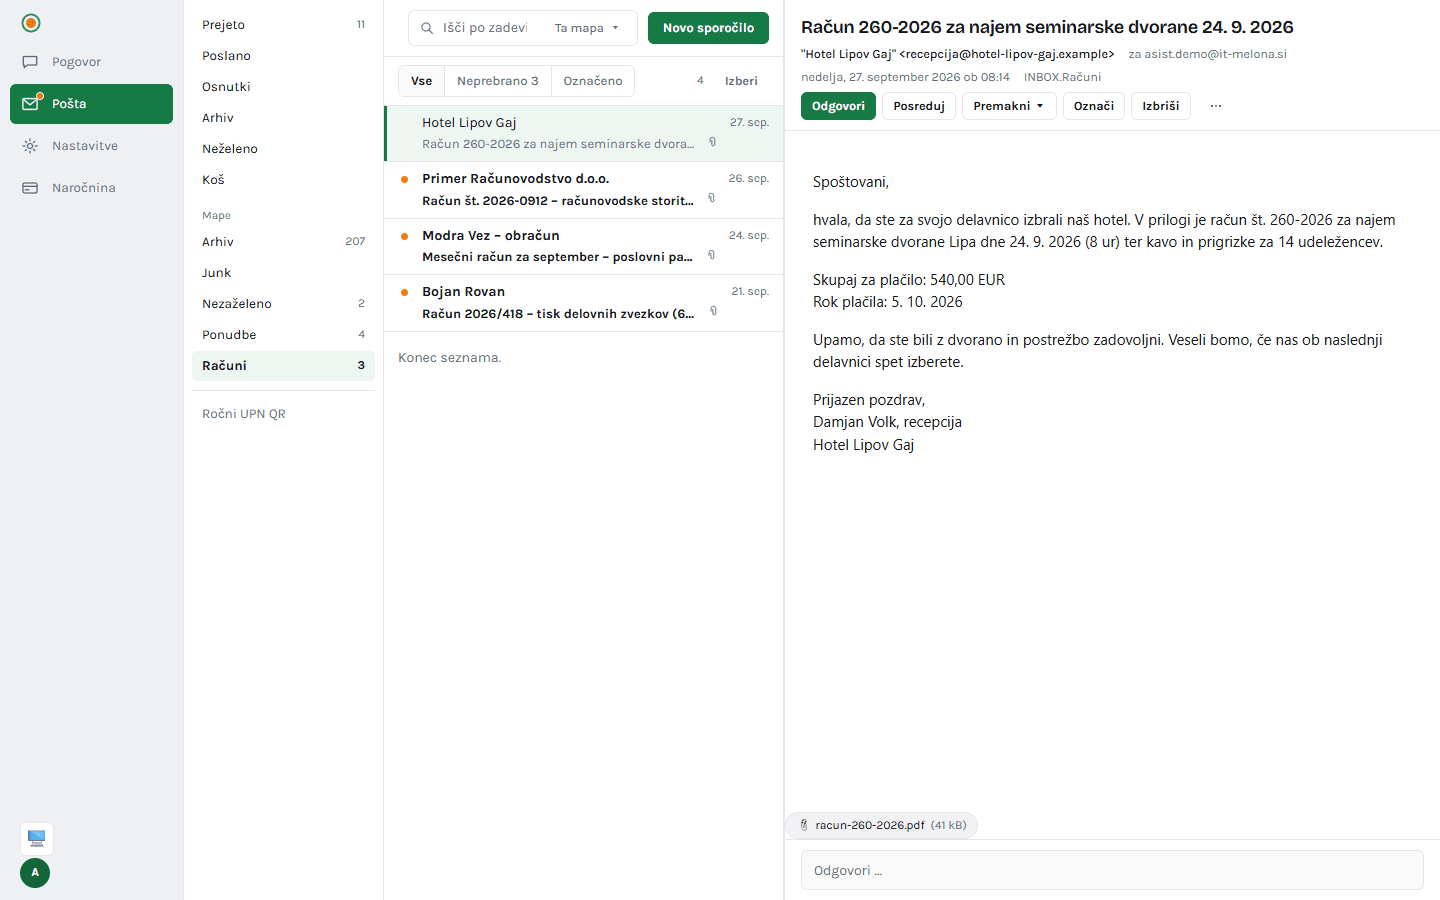Expand the "Ta mapa" search scope dropdown
Image resolution: width=1440 pixels, height=900 pixels.
pyautogui.click(x=587, y=28)
